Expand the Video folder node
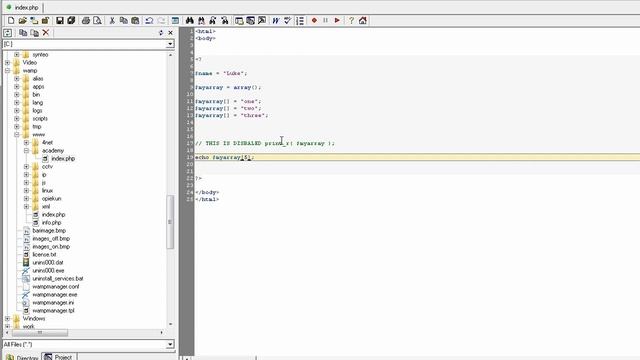This screenshot has height=360, width=640. [x=7, y=62]
